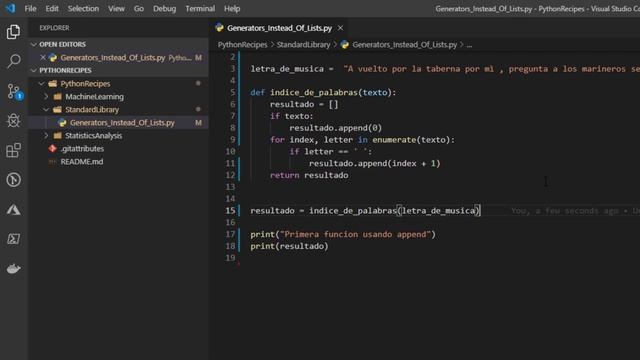The height and width of the screenshot is (360, 640).
Task: Click the Python icon on the editor tab
Action: (220, 28)
